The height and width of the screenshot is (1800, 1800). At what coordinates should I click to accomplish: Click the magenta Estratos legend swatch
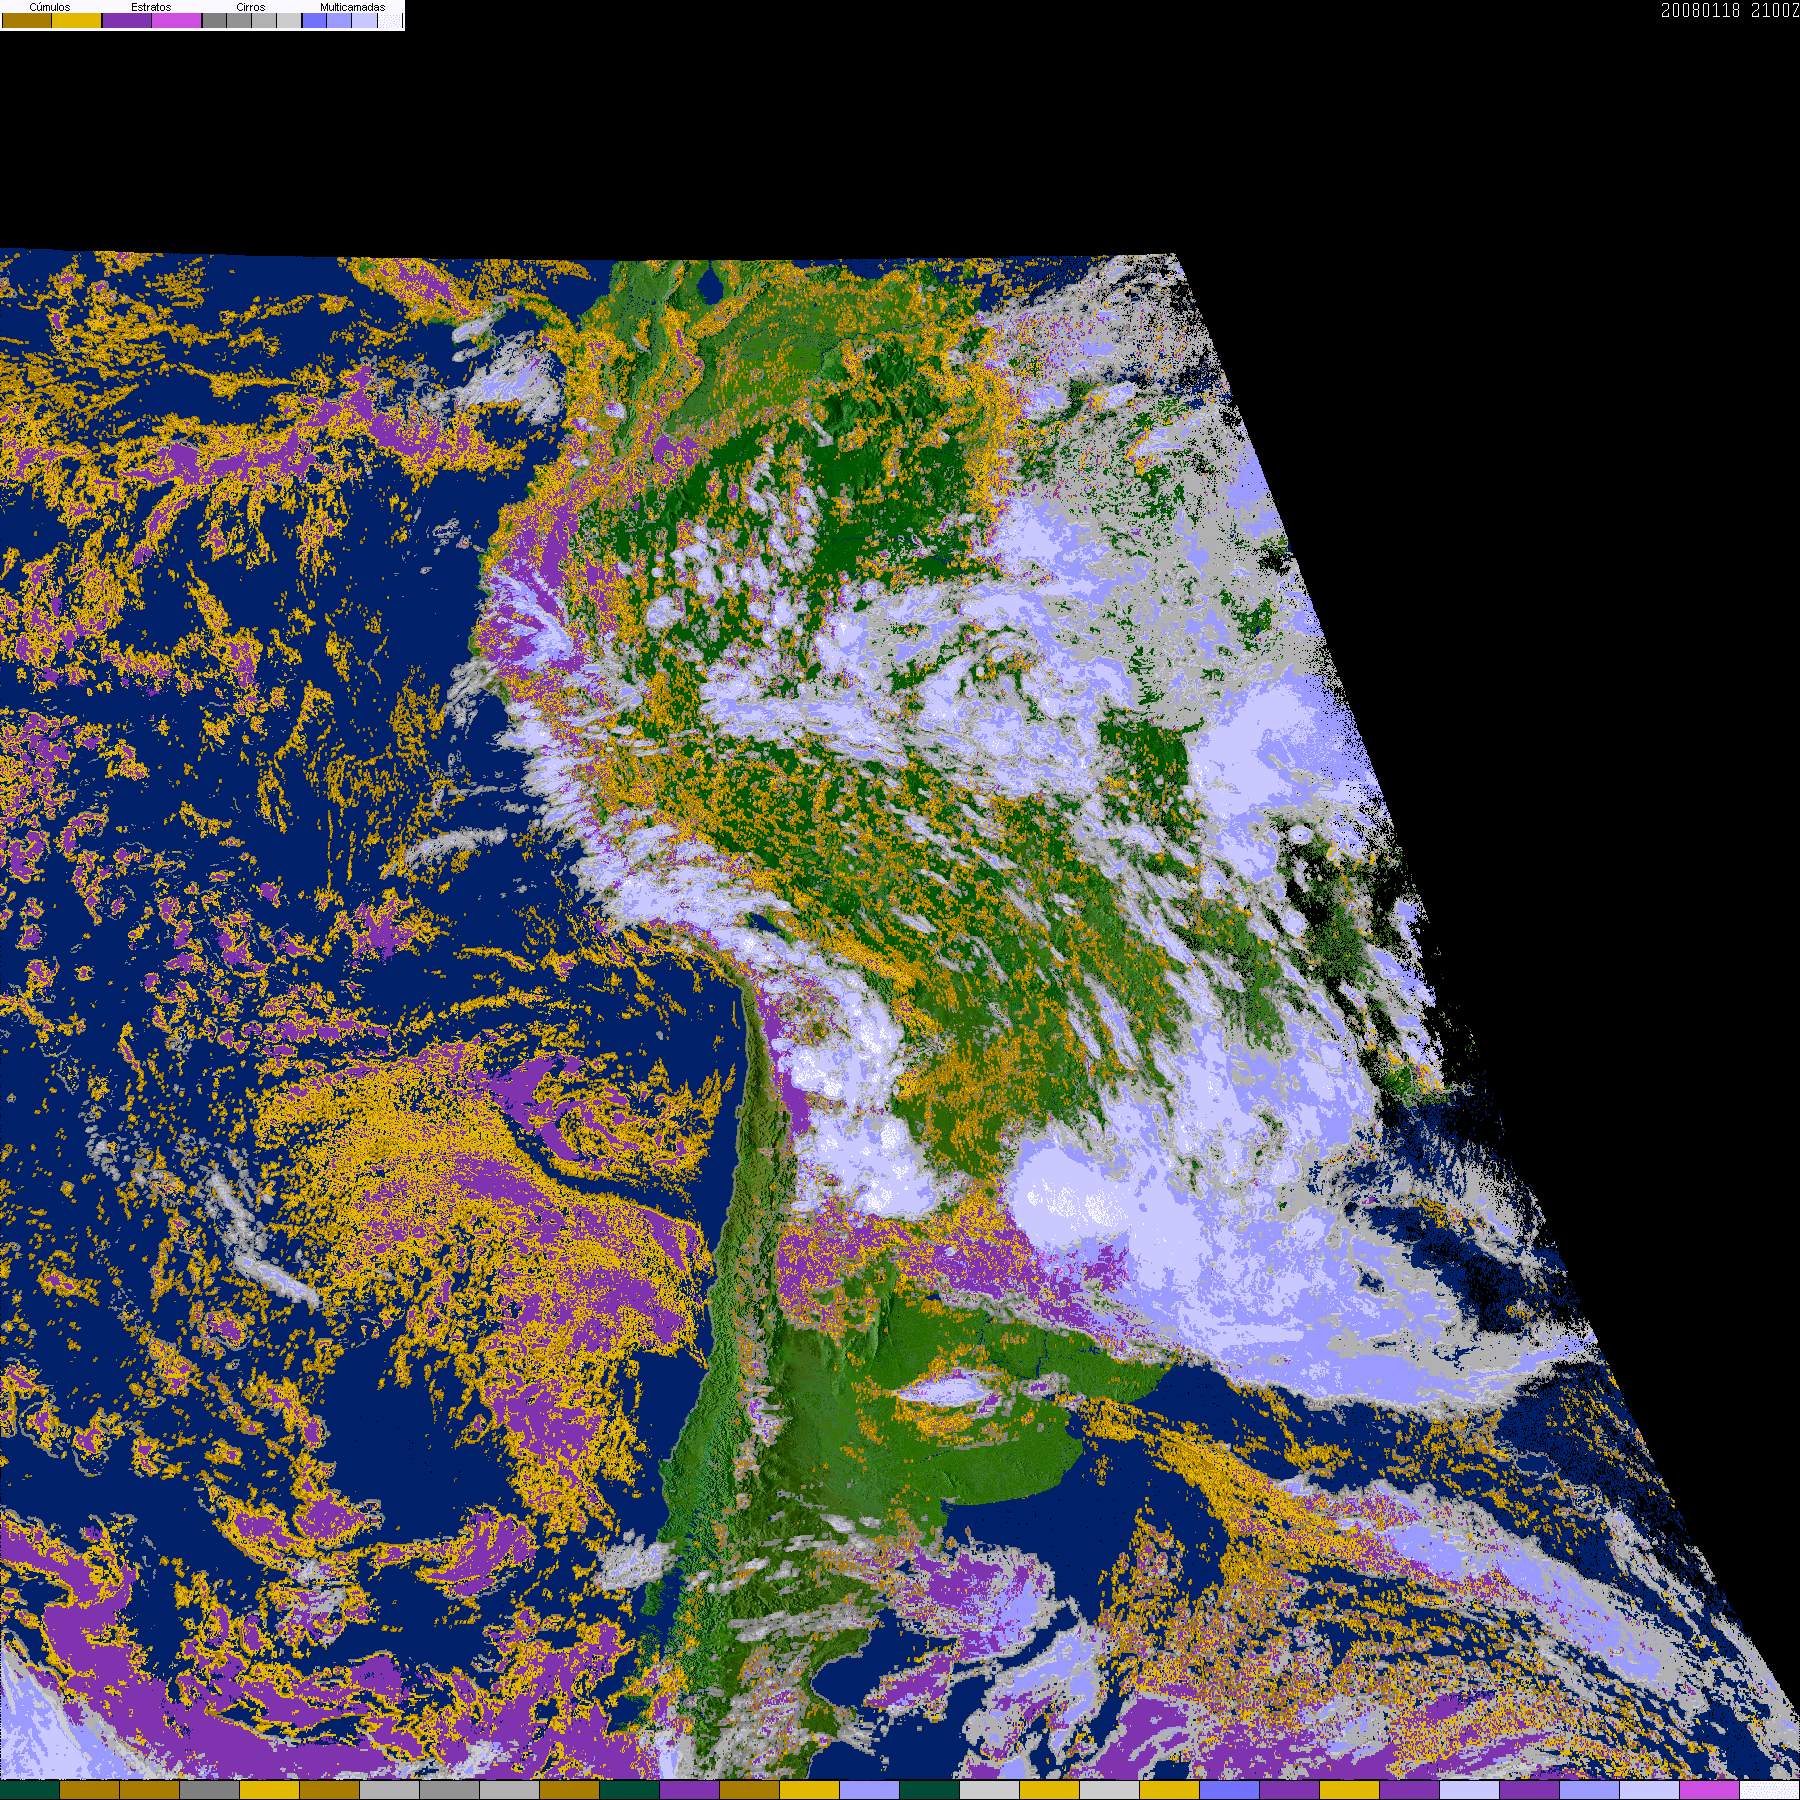click(x=177, y=20)
